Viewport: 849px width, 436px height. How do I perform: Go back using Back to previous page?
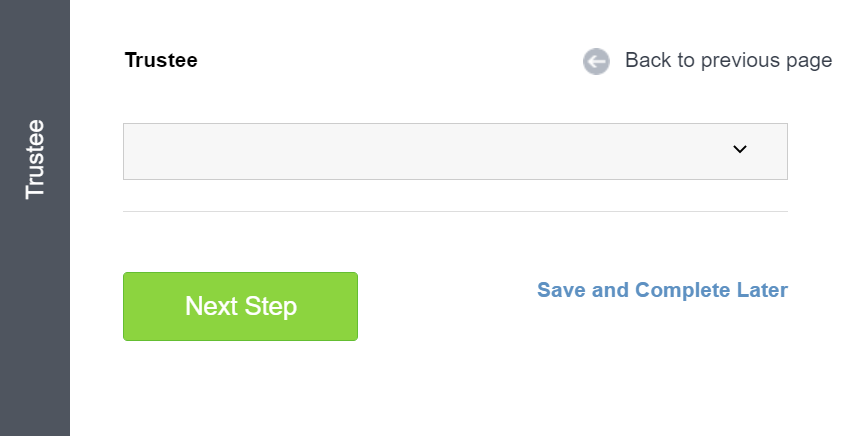point(708,61)
